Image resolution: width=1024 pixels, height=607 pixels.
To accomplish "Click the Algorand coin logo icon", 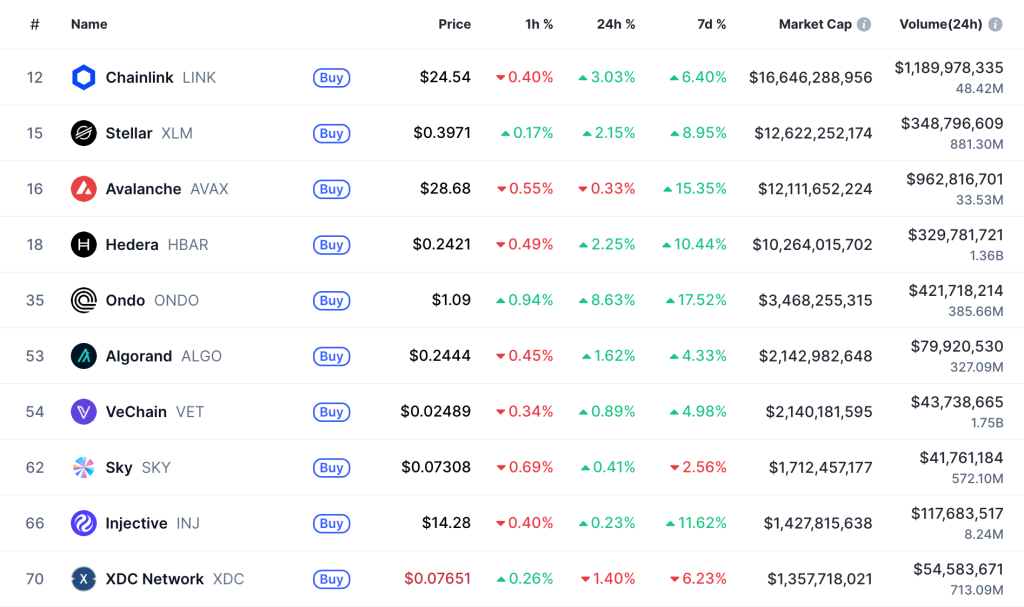I will 84,356.
